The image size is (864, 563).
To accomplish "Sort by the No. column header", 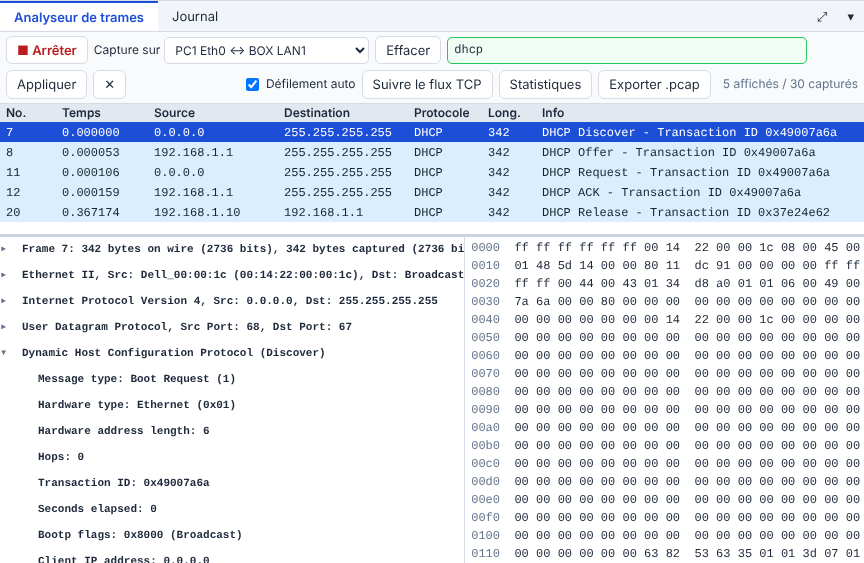I will tap(16, 113).
